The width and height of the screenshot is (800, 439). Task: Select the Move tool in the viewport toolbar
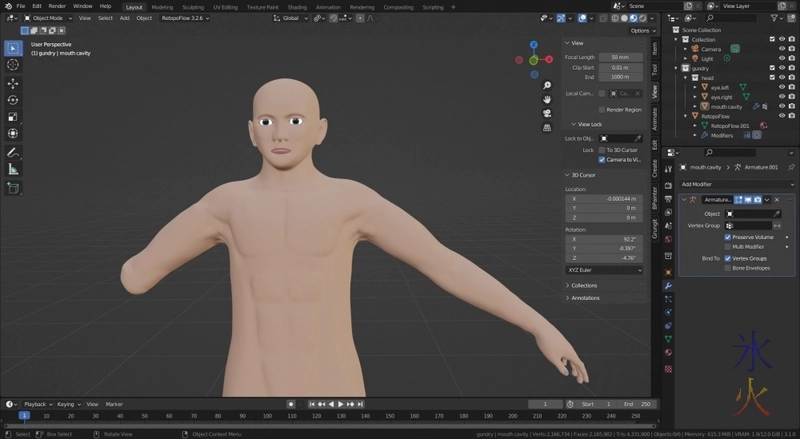click(x=13, y=83)
